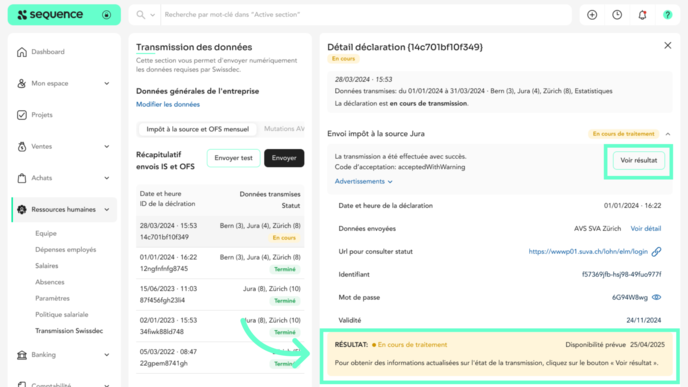688x387 pixels.
Task: Select declaration row 34fiwk88ld748
Action: click(220, 326)
